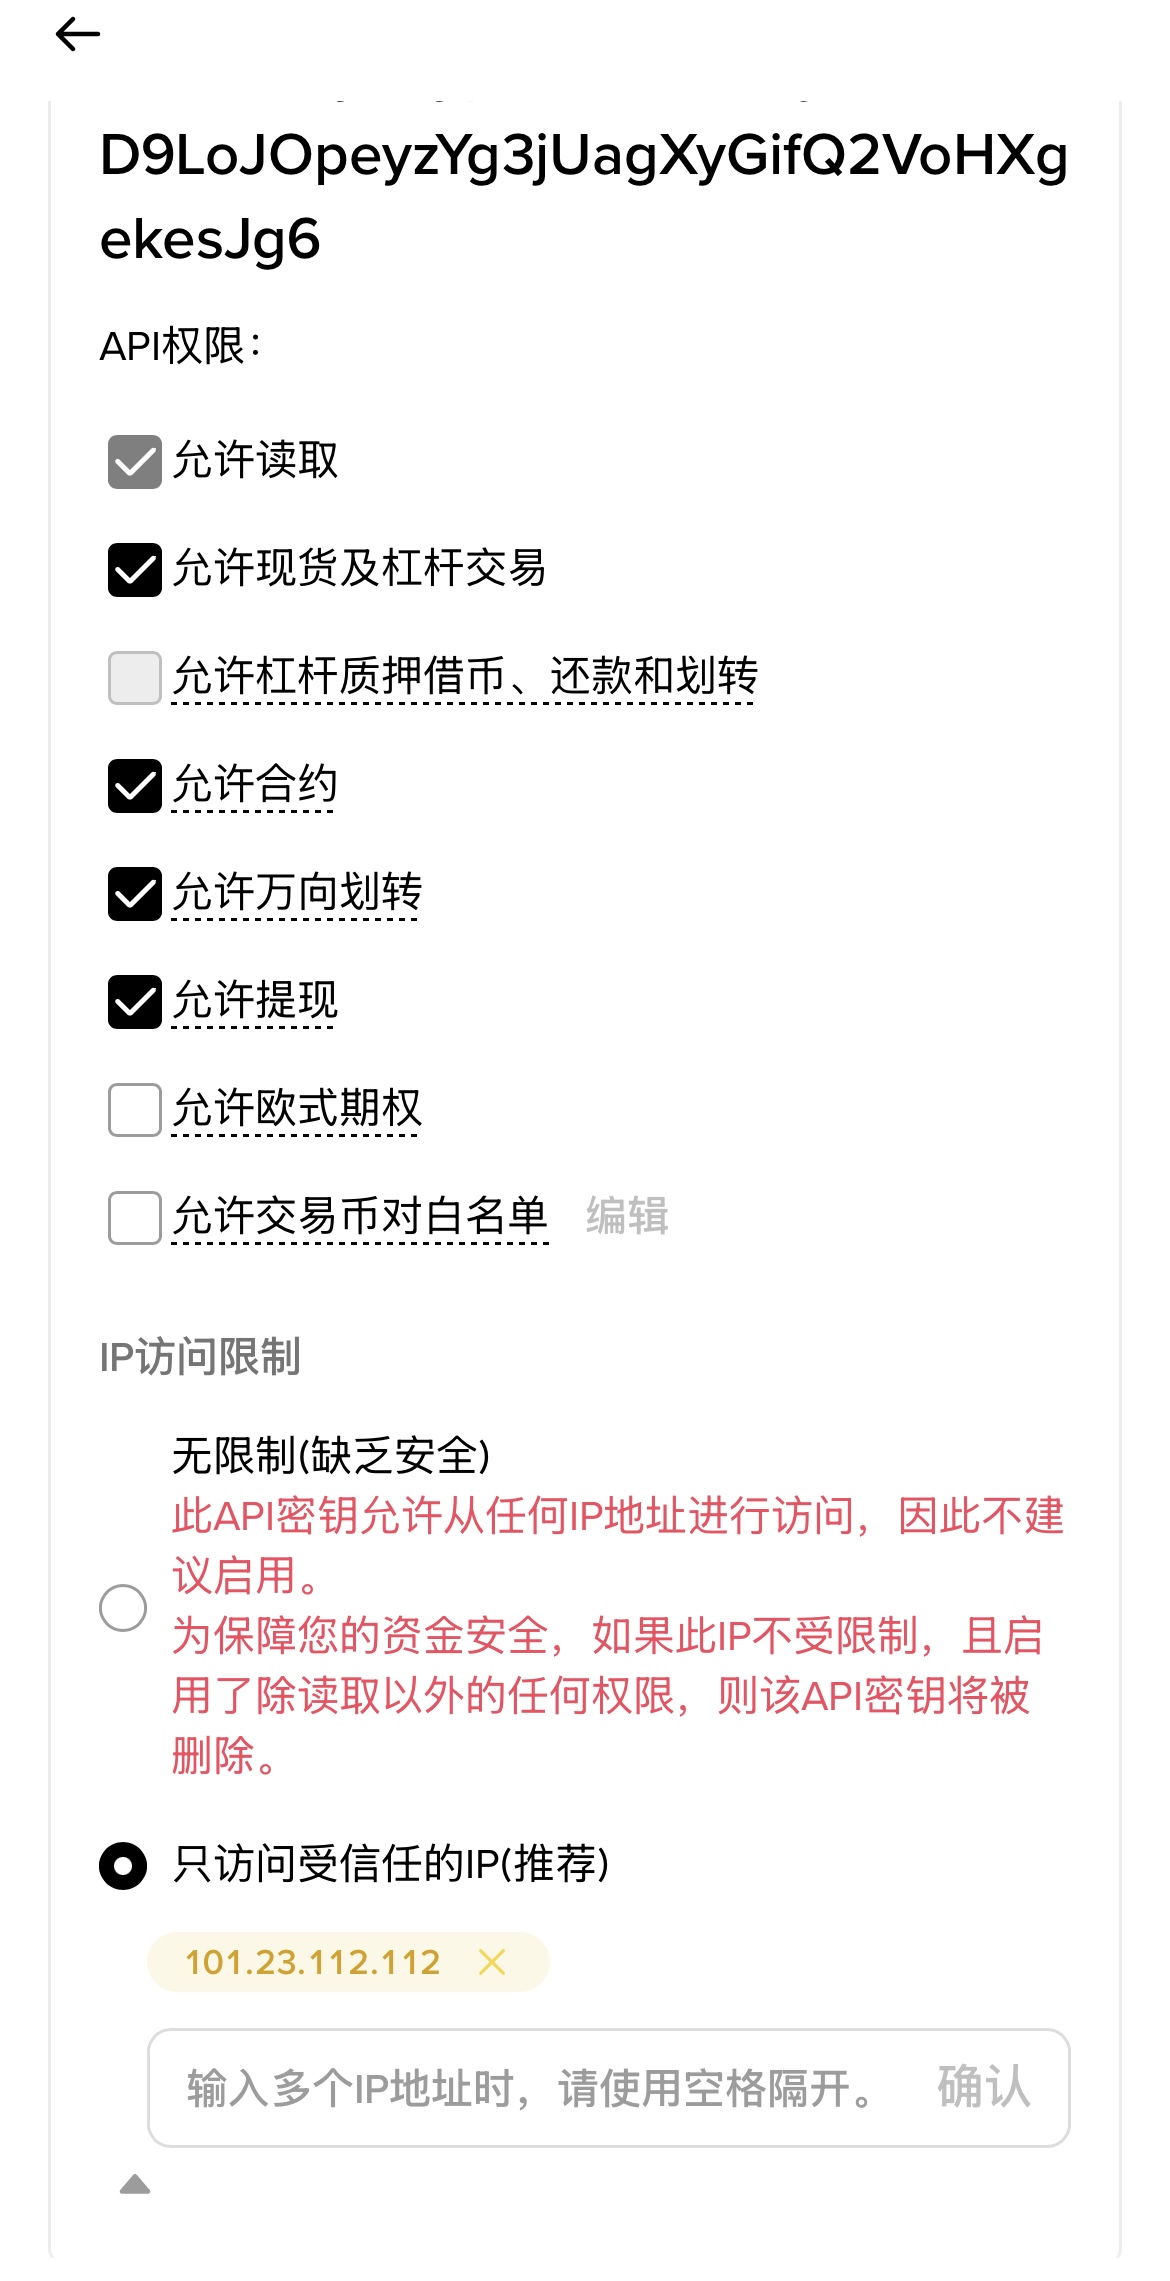Uncheck 允许现货及杠杆交易 checkbox
Viewport: 1170px width, 2281px height.
tap(135, 570)
